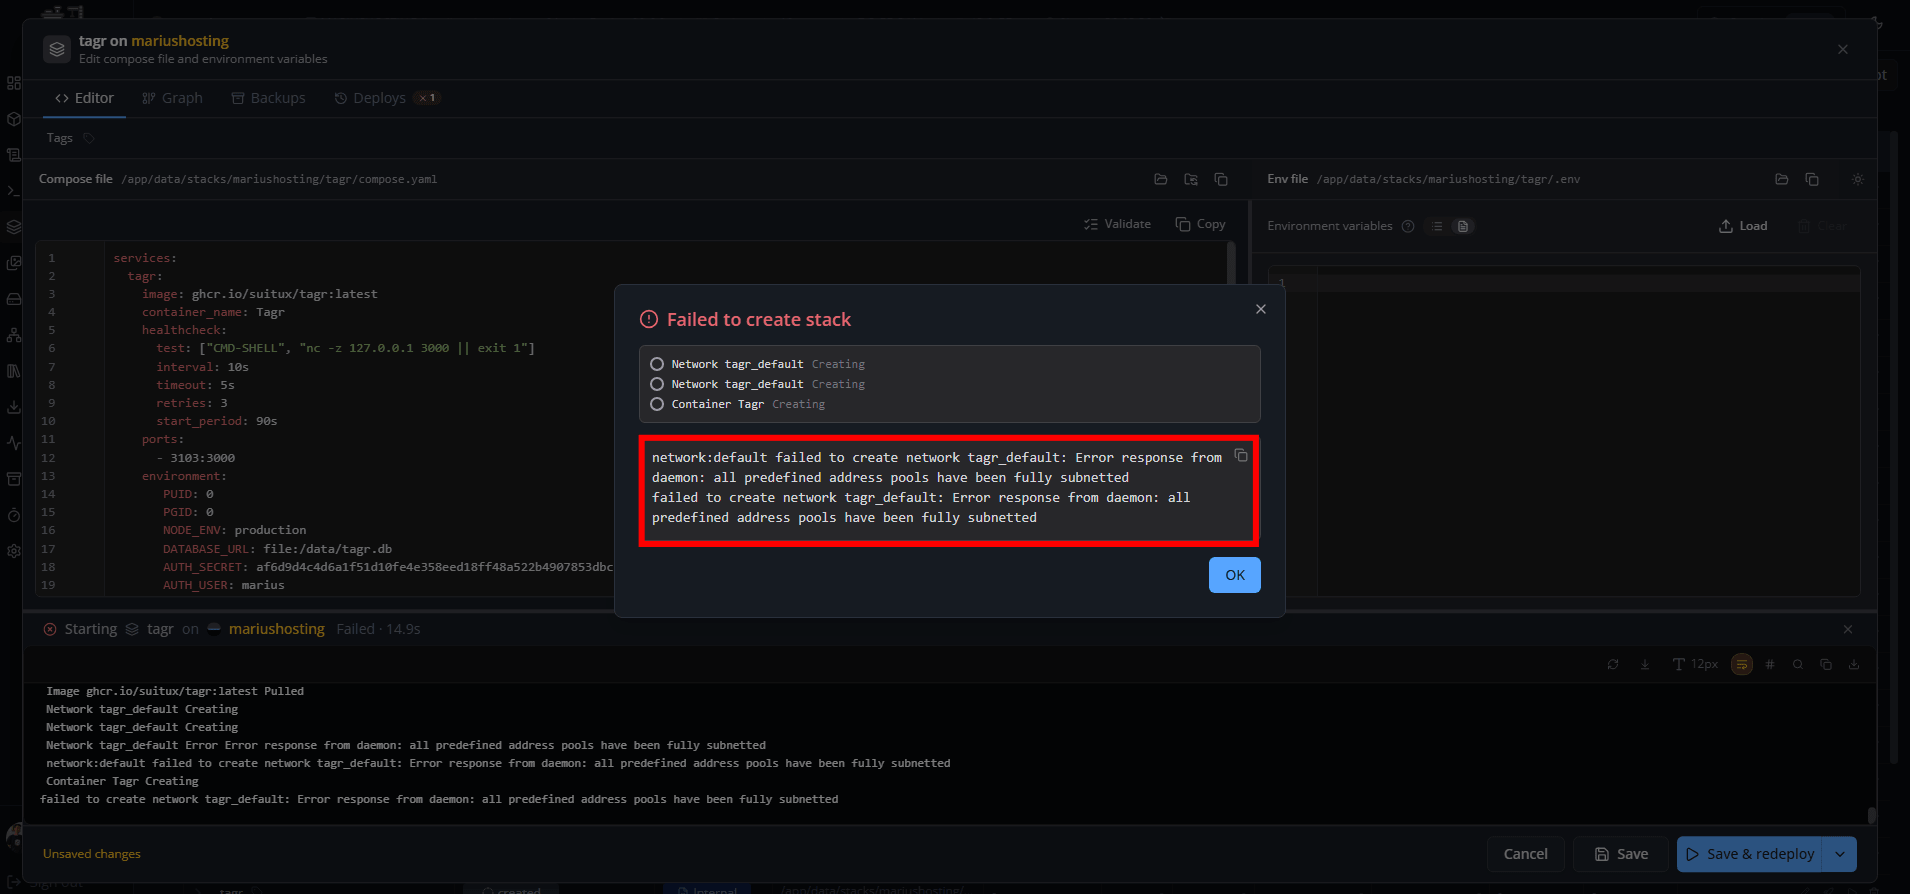Viewport: 1910px width, 894px height.
Task: Click Save & redeploy
Action: (x=1750, y=854)
